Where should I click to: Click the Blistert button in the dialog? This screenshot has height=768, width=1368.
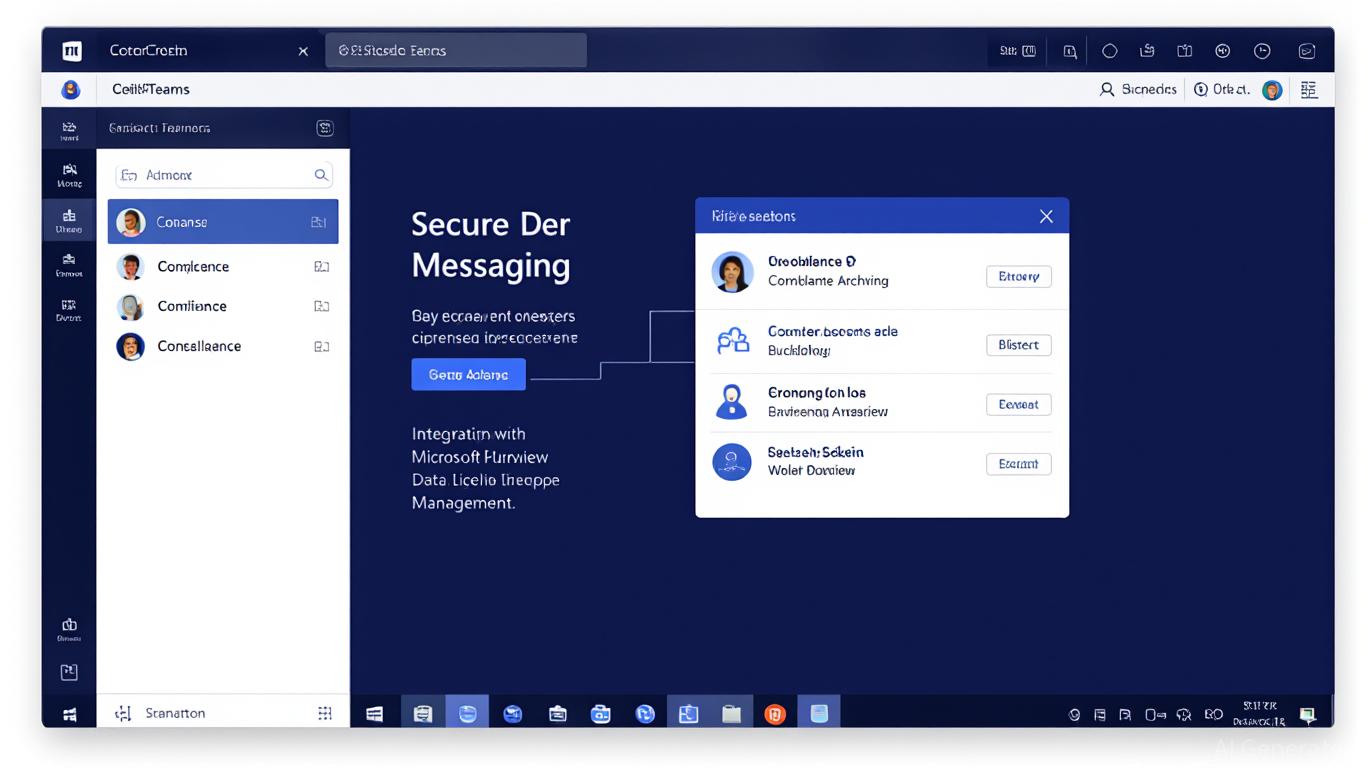(x=1018, y=345)
